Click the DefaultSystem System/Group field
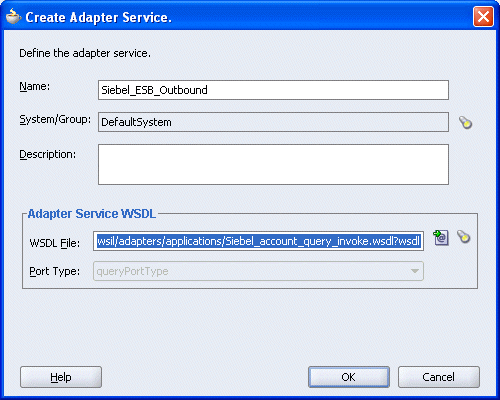500x400 pixels. (x=273, y=122)
